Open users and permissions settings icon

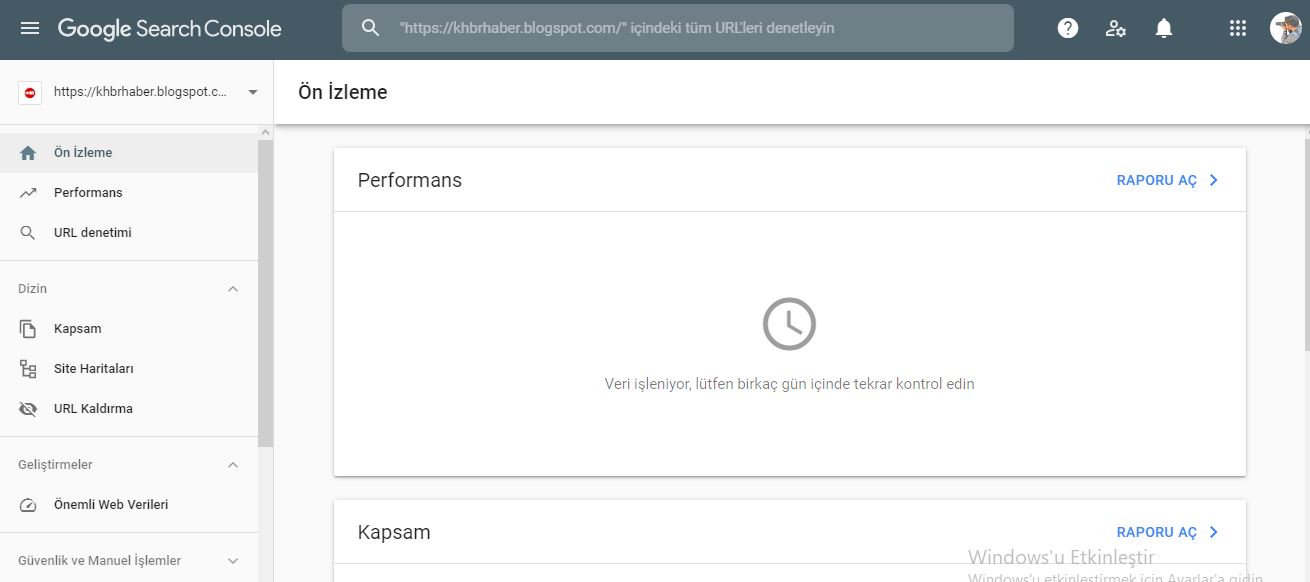(1116, 28)
